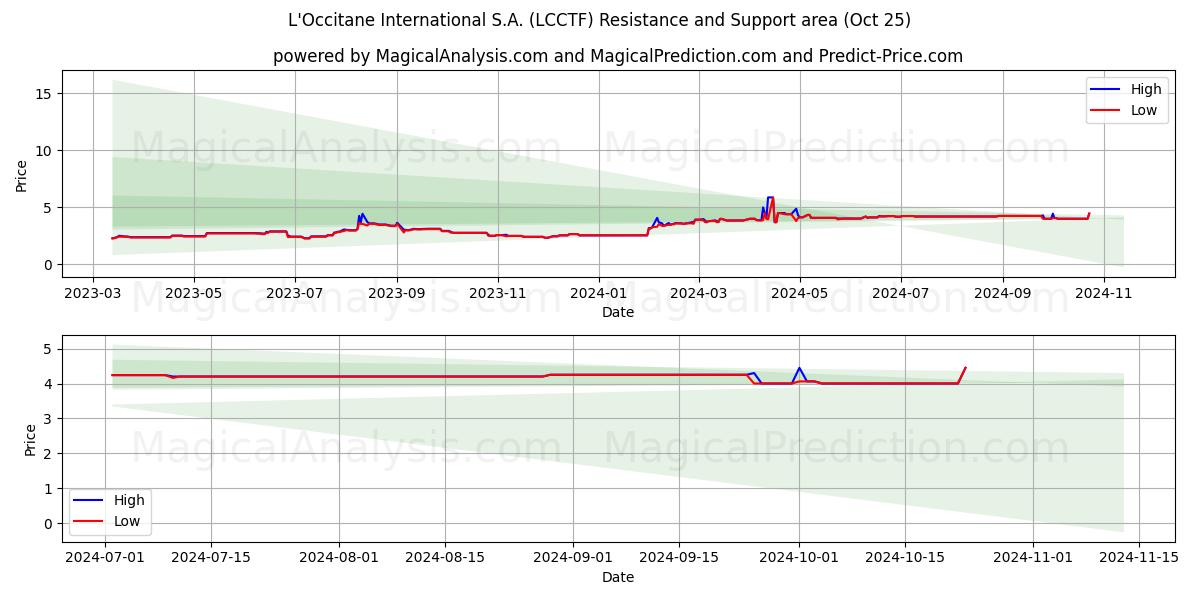The width and height of the screenshot is (1200, 600).
Task: Click the '2024-09-15' tick label
Action: tap(679, 559)
